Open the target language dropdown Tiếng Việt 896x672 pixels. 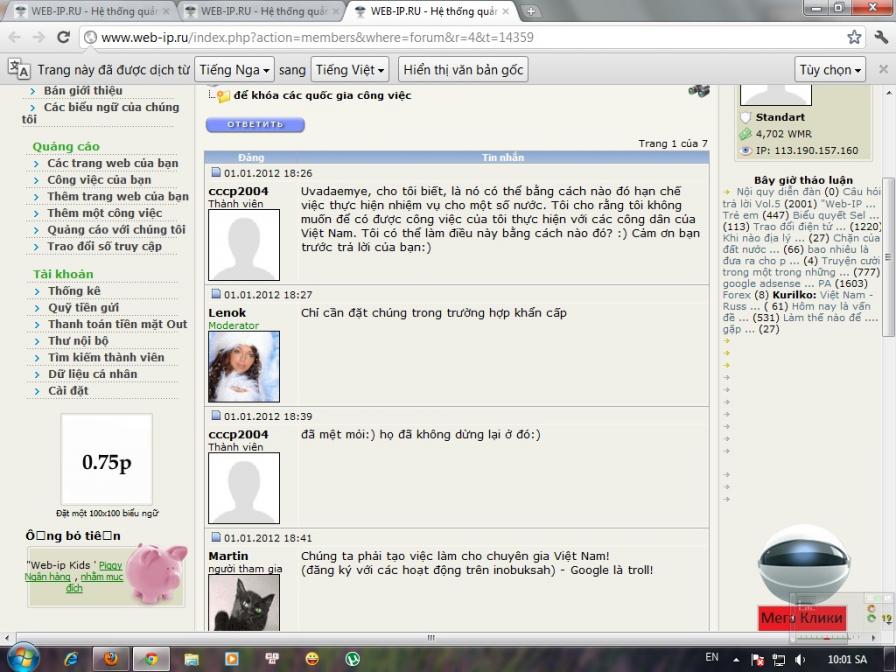(349, 70)
